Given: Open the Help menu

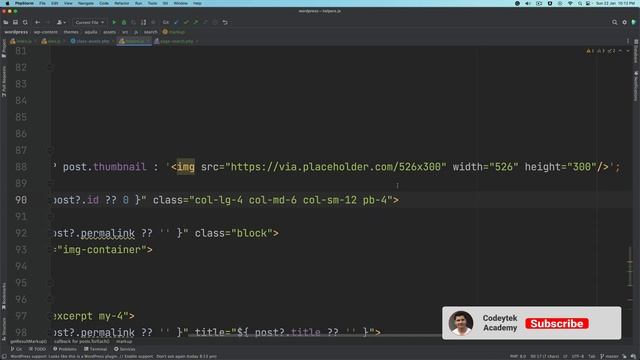Looking at the screenshot, I should [197, 3].
